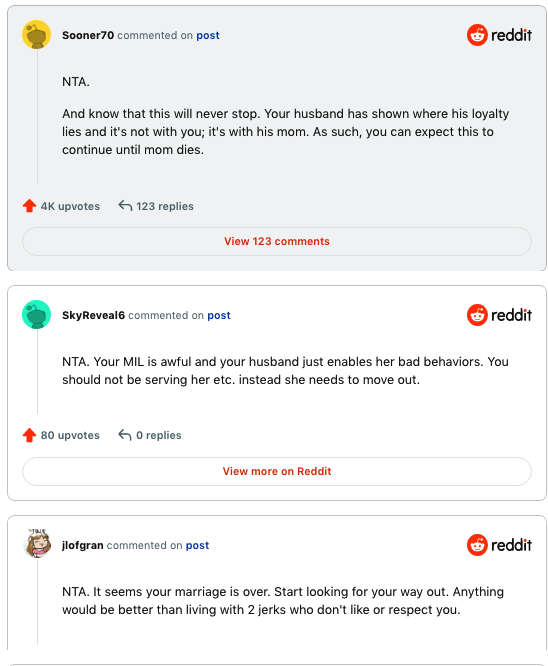Click the upvote arrow beside 4K upvotes
This screenshot has width=548, height=666.
(x=29, y=206)
